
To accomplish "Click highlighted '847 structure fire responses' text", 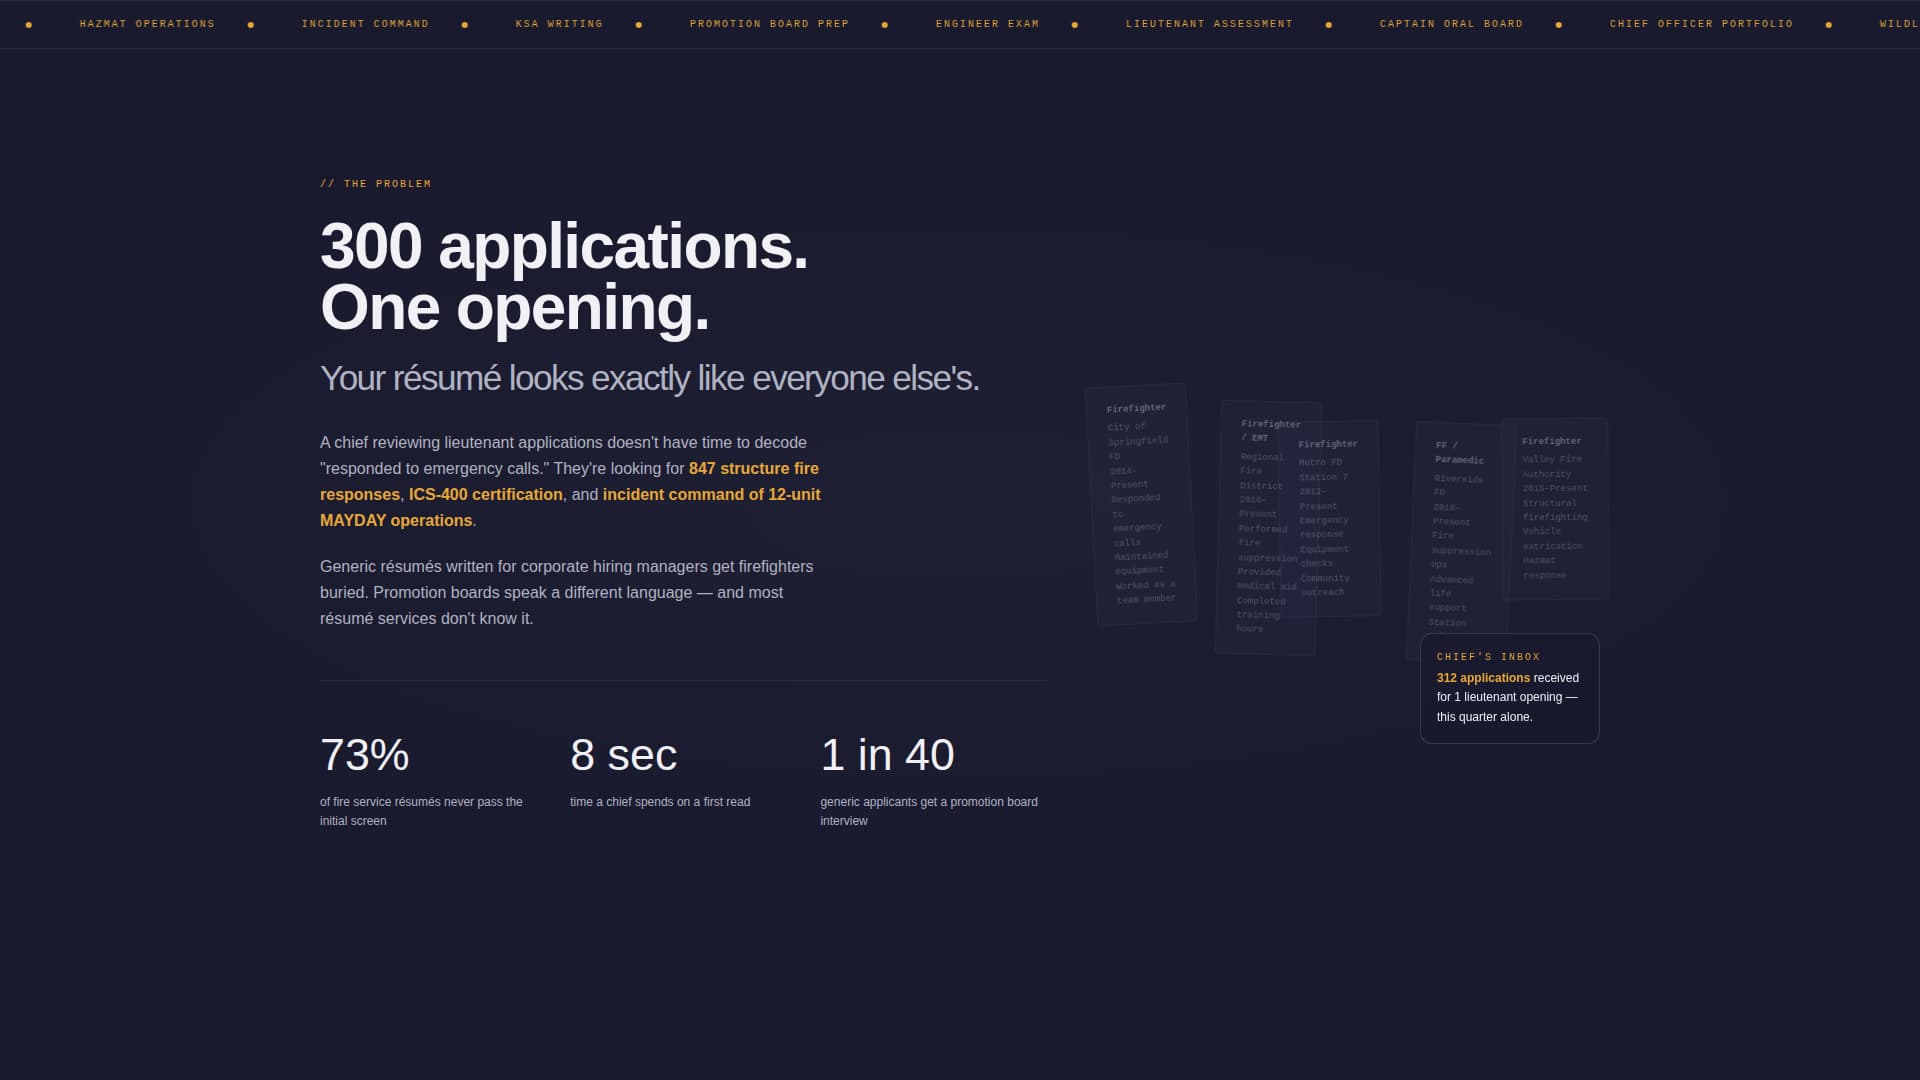I will point(753,469).
